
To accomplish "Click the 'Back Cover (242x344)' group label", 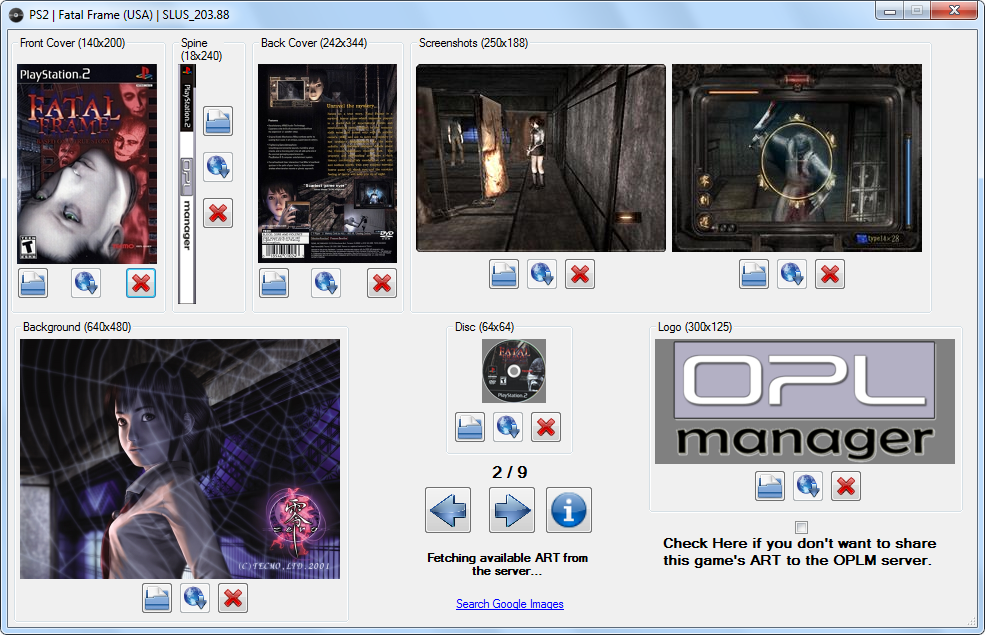I will point(314,43).
